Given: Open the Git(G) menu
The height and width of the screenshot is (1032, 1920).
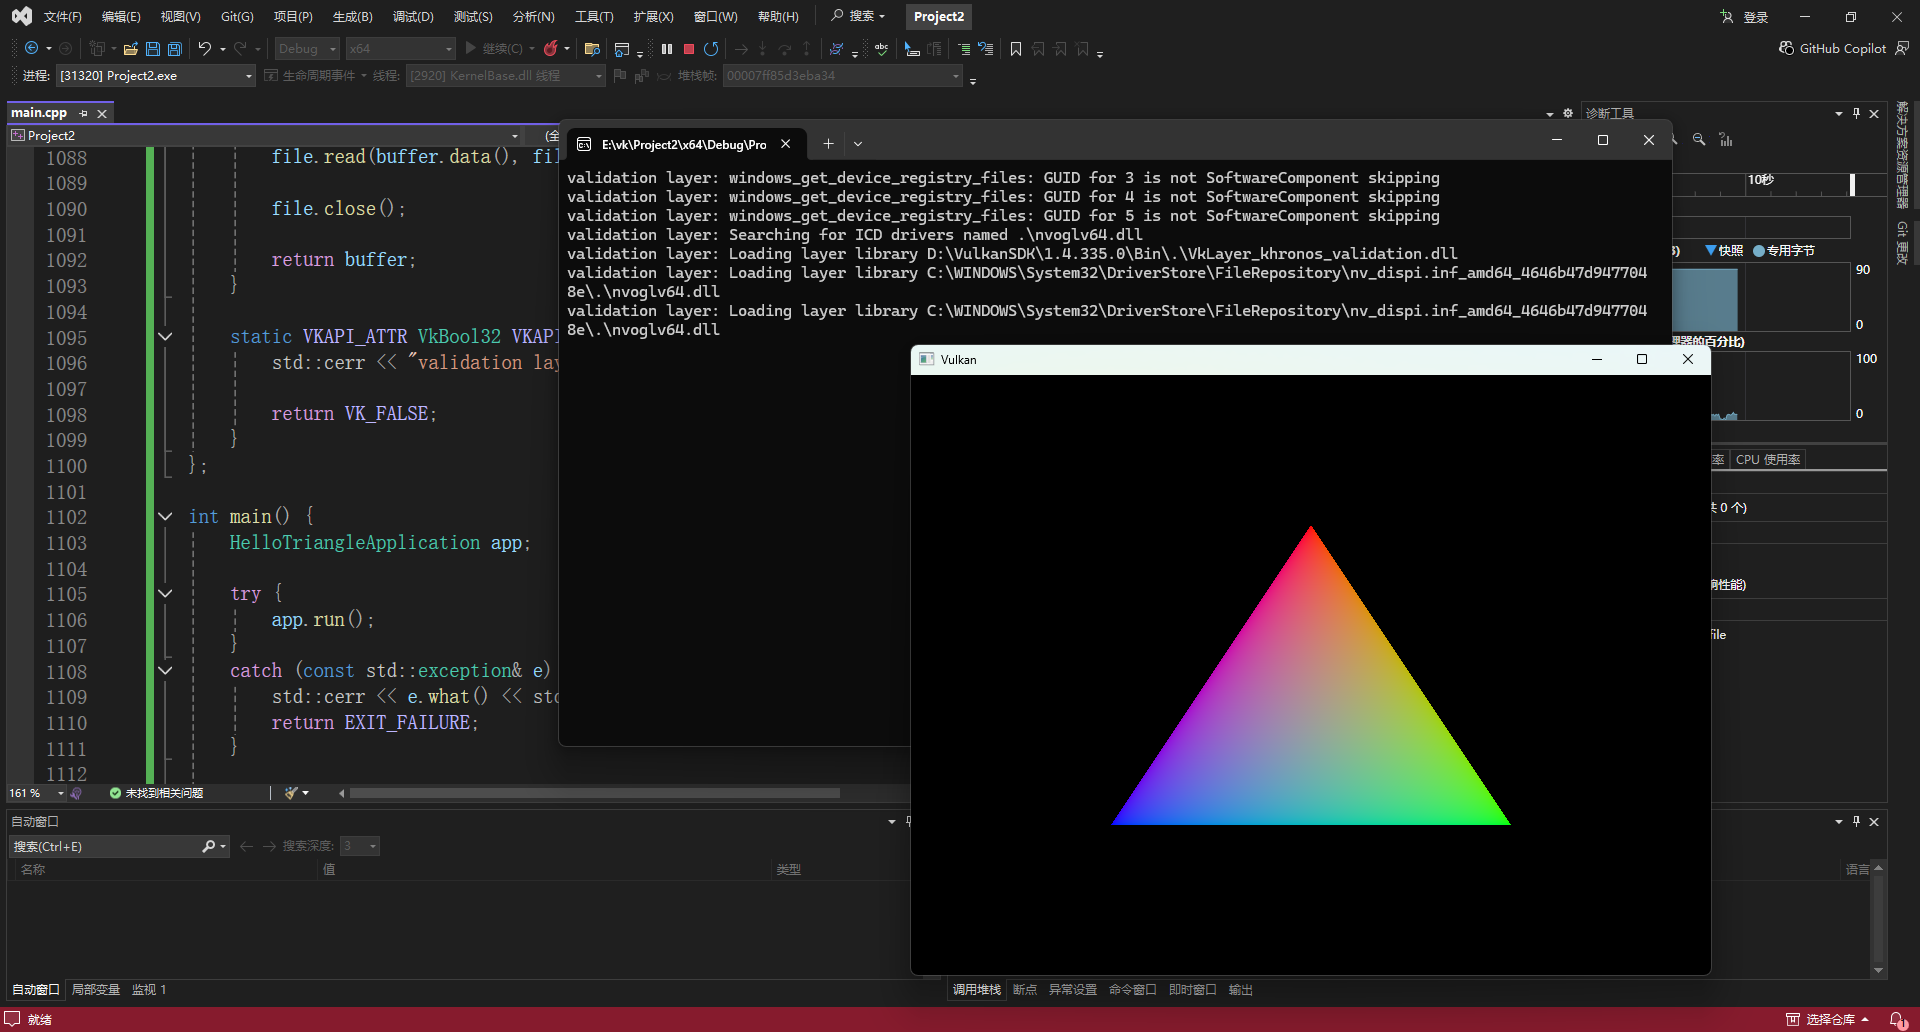Looking at the screenshot, I should tap(237, 17).
